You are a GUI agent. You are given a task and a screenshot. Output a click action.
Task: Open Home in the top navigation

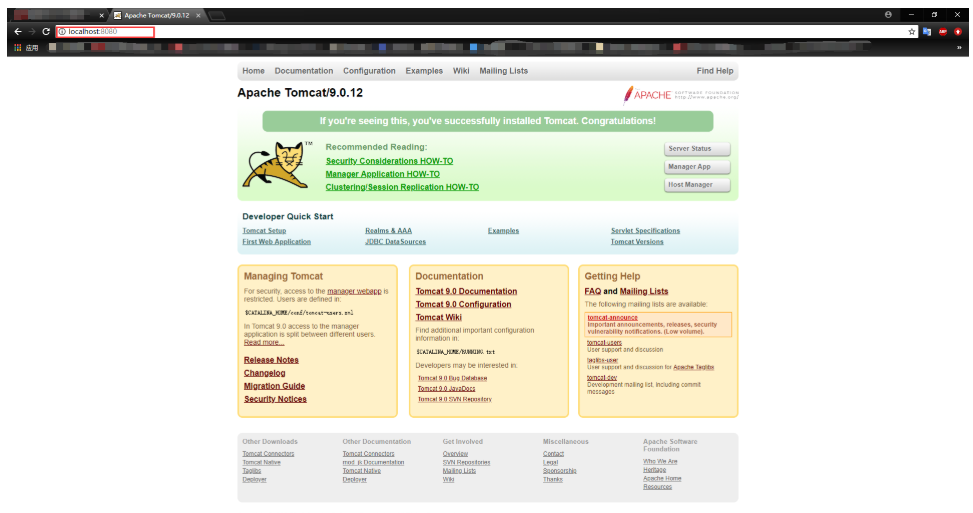(253, 71)
